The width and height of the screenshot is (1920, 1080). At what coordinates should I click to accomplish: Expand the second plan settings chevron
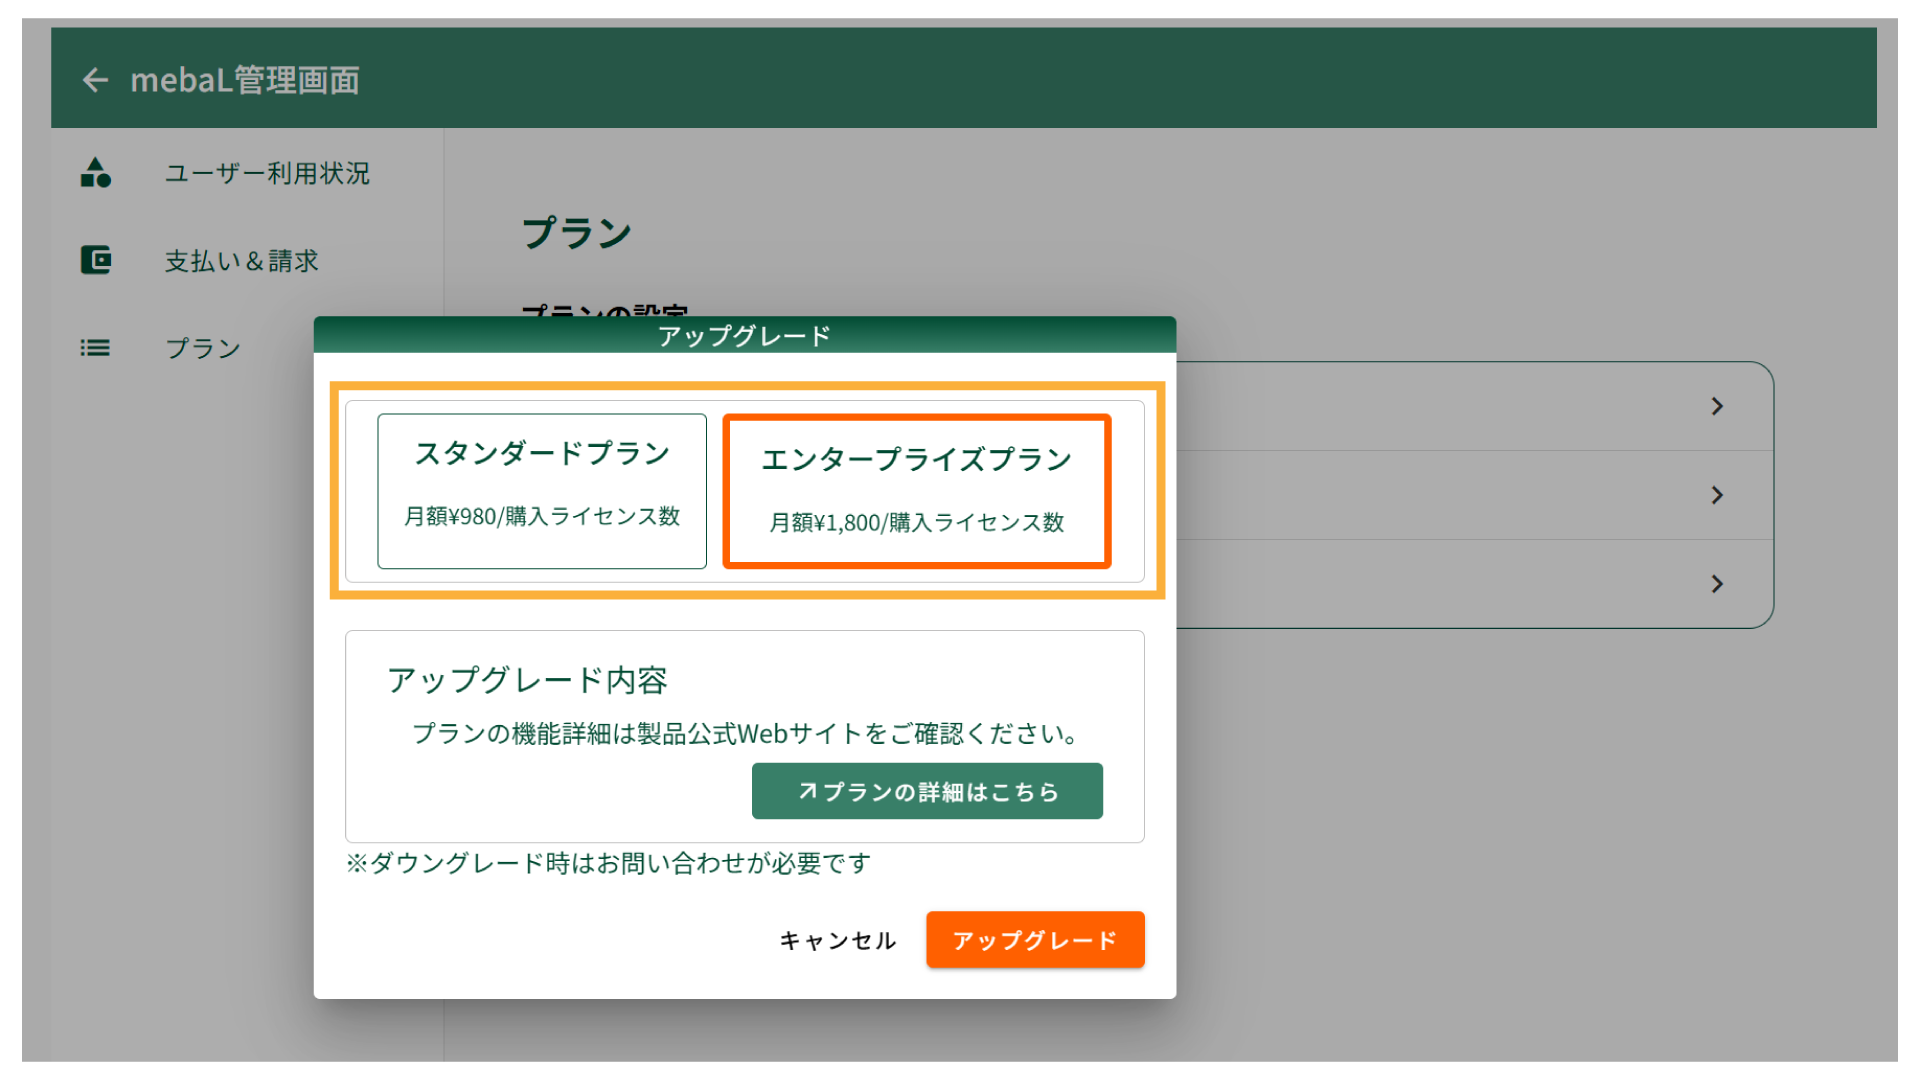click(1716, 495)
